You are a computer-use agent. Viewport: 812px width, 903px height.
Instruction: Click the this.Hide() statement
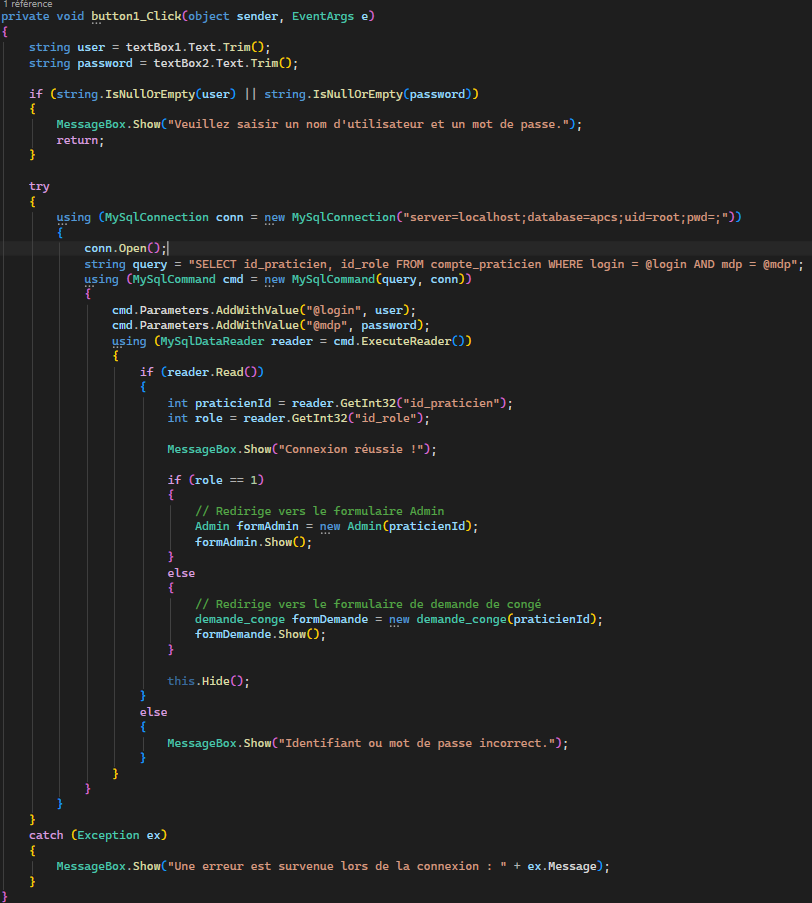point(207,681)
